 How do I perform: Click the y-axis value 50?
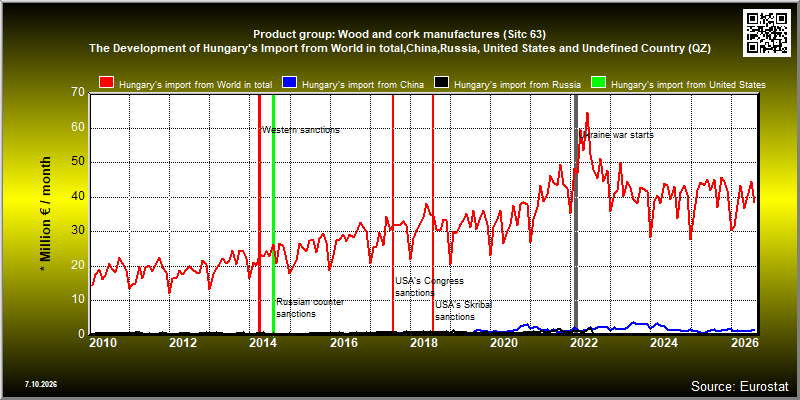(x=78, y=162)
